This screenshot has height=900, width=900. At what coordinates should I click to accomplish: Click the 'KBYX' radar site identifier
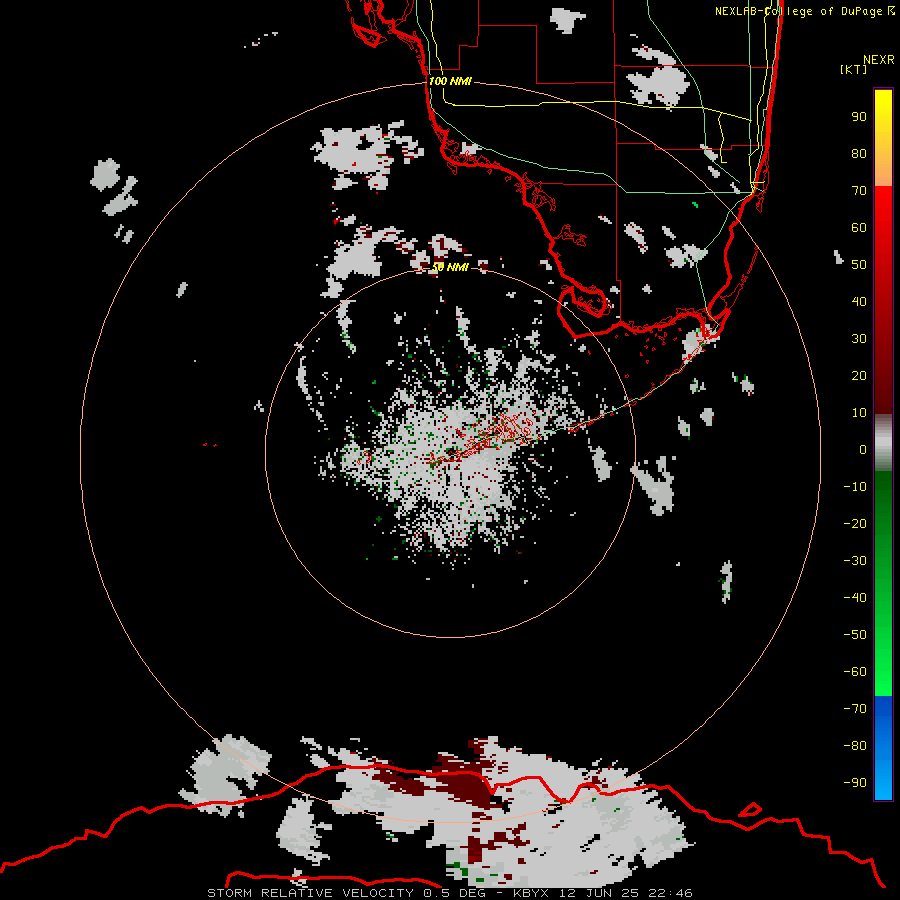pos(531,893)
